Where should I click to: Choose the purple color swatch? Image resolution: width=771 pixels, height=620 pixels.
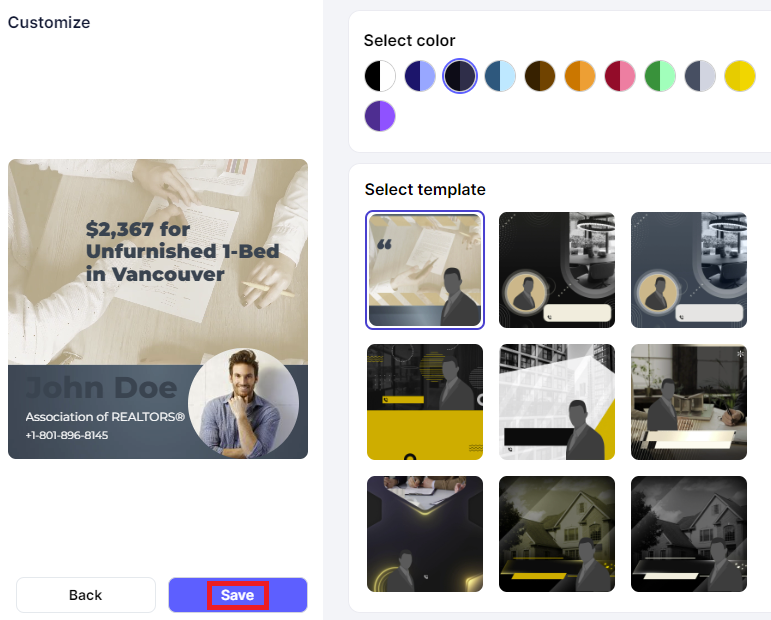coord(380,116)
